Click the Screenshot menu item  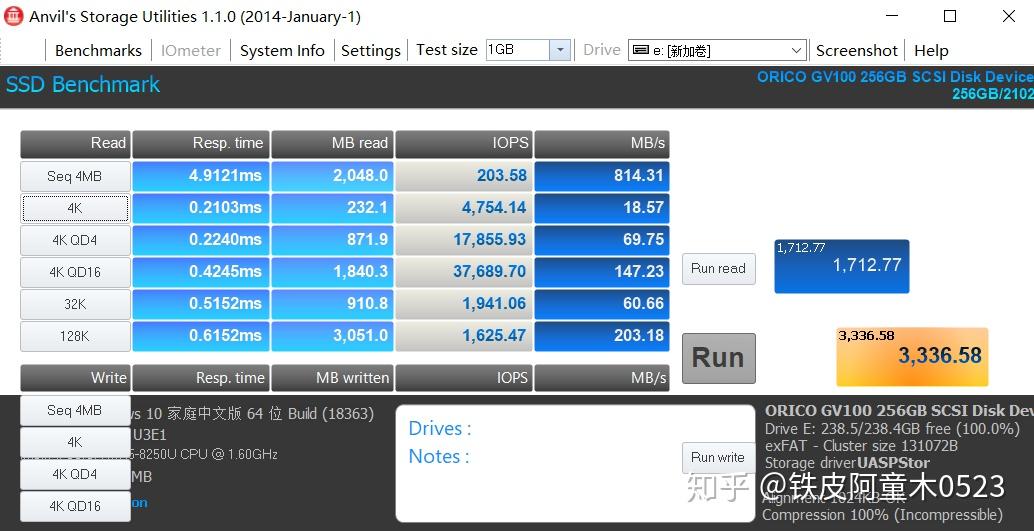(856, 50)
